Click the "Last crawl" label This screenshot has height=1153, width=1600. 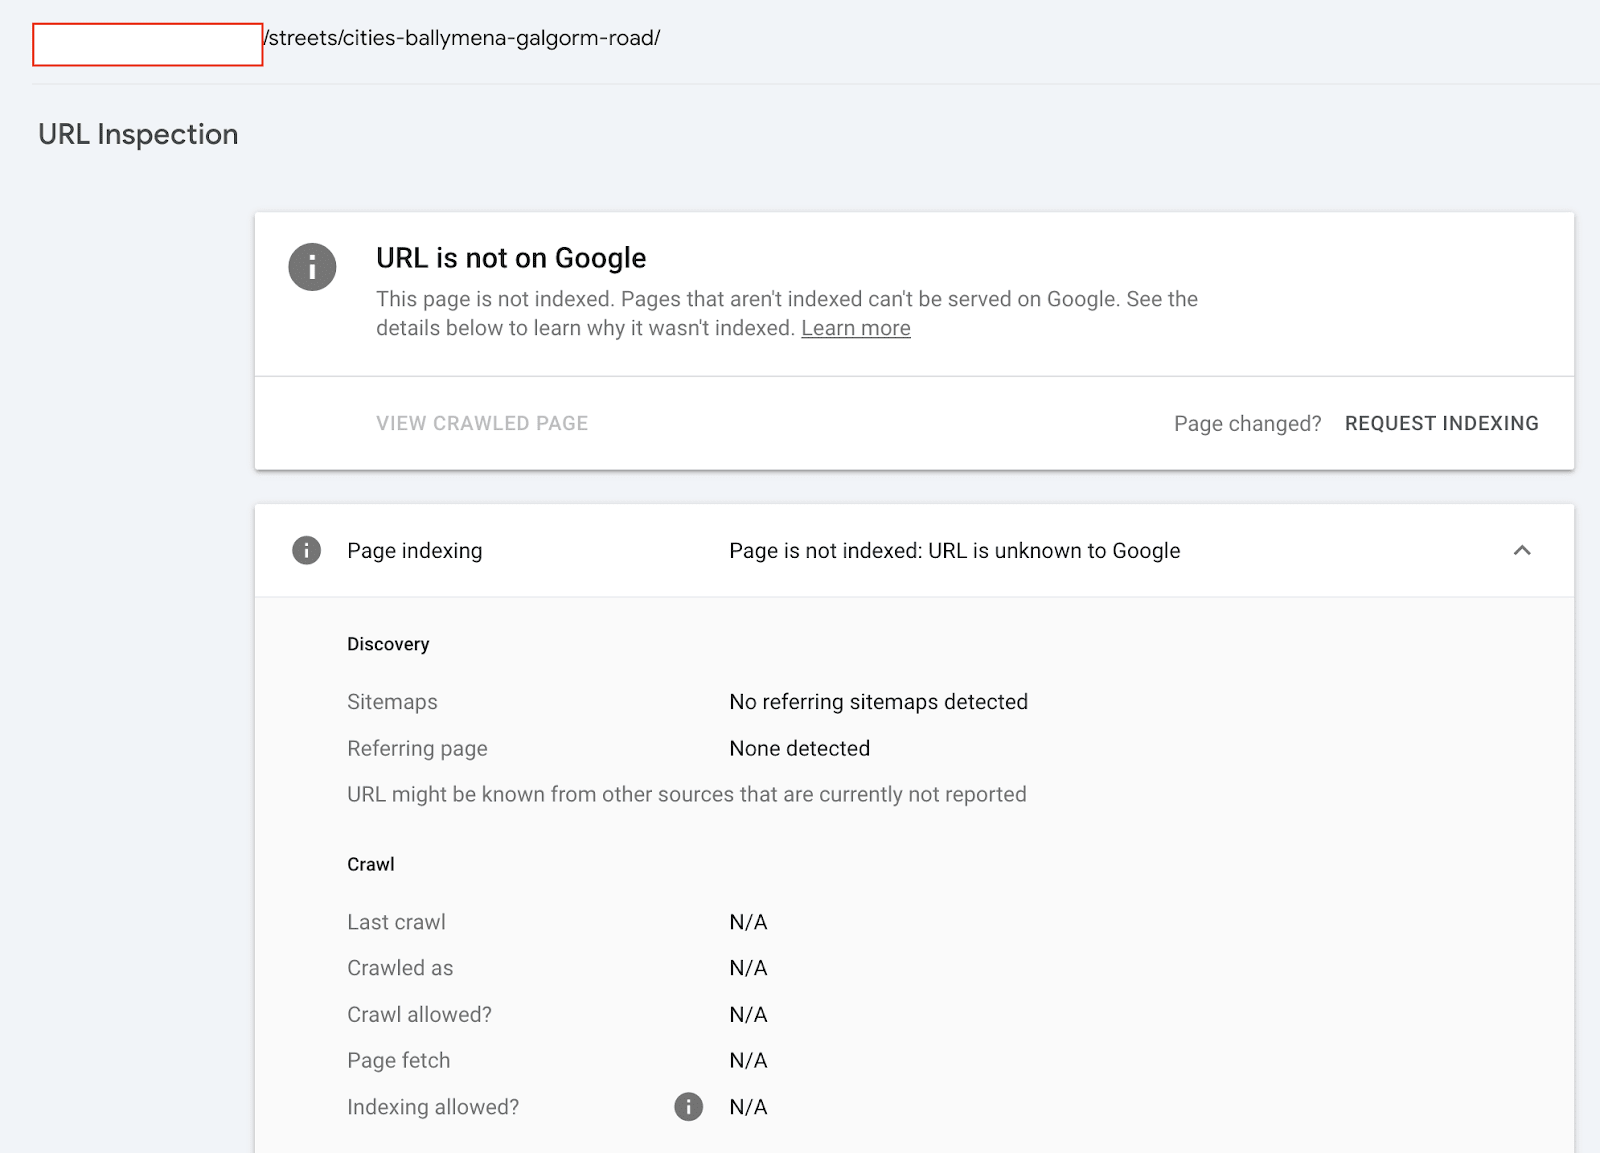click(x=396, y=922)
